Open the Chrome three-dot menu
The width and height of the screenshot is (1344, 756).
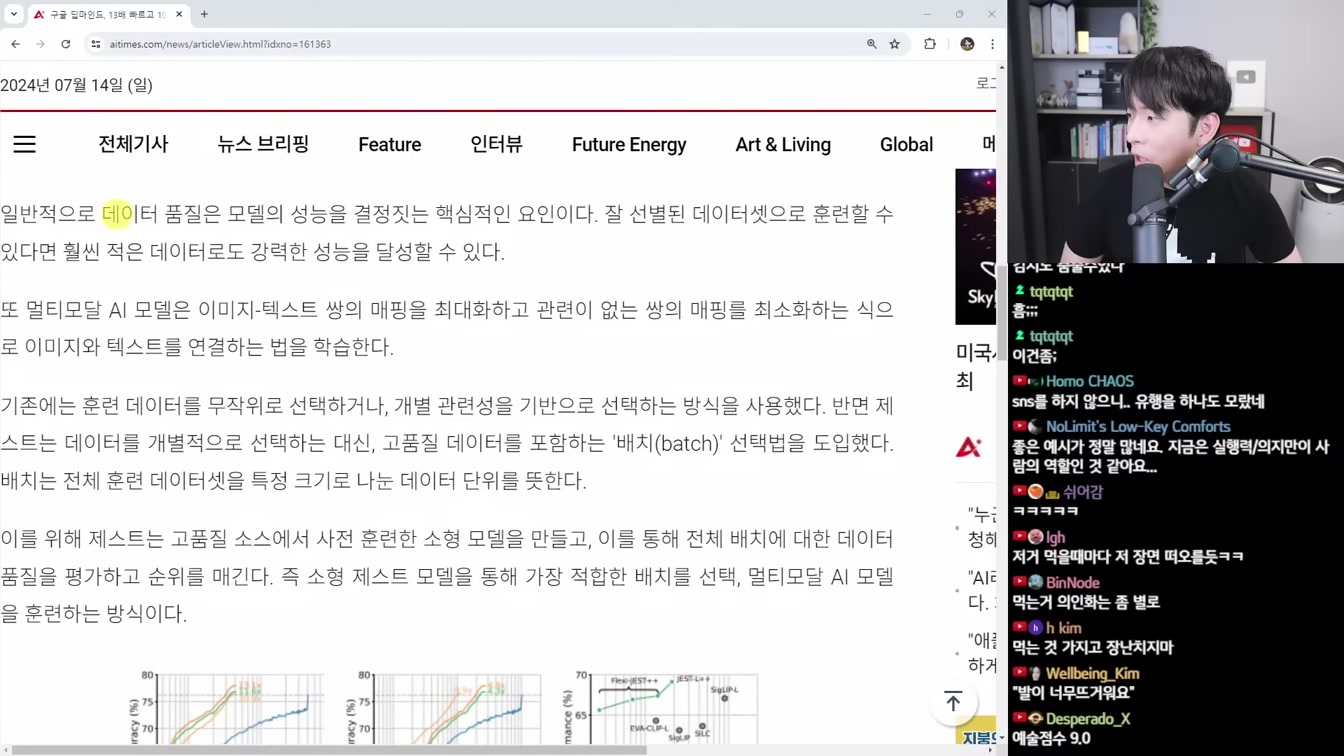[x=992, y=44]
